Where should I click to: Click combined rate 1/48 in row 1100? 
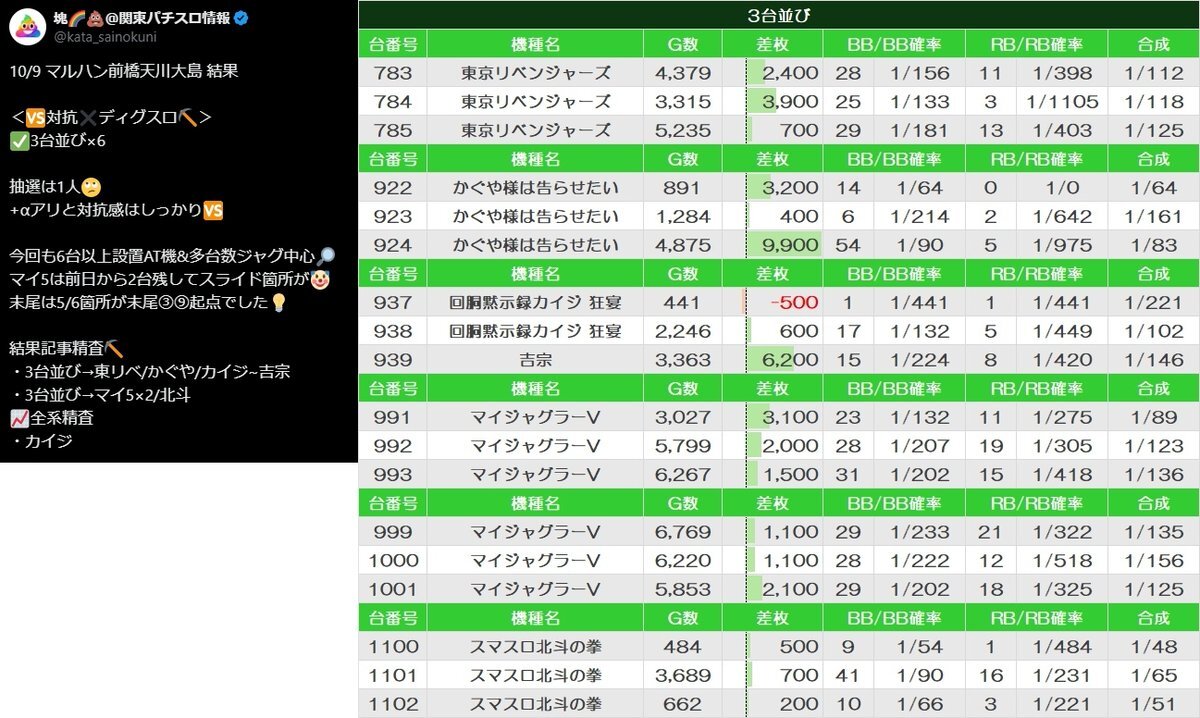1153,648
